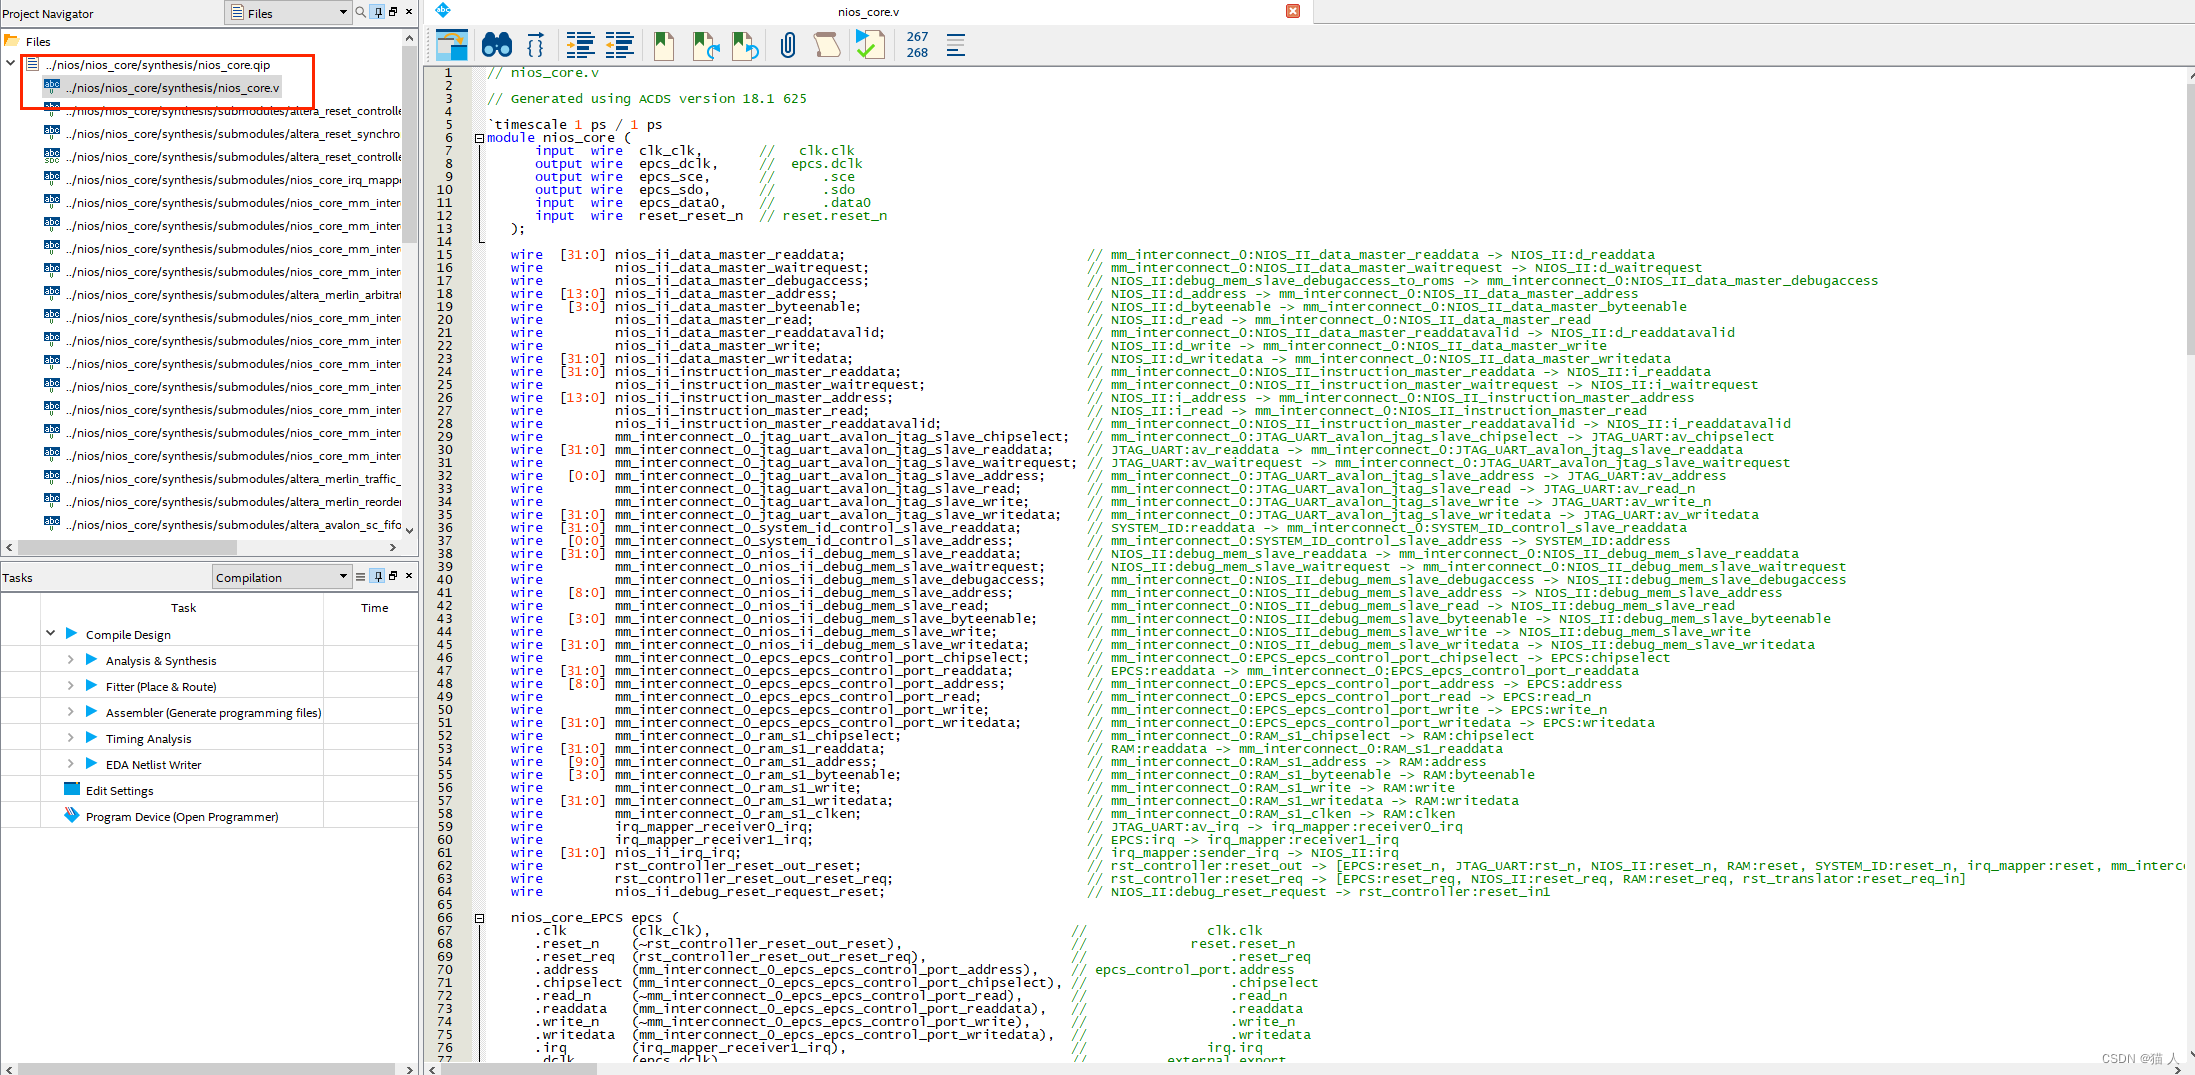This screenshot has width=2195, height=1075.
Task: Click the play icon for Compile Design
Action: pos(71,633)
